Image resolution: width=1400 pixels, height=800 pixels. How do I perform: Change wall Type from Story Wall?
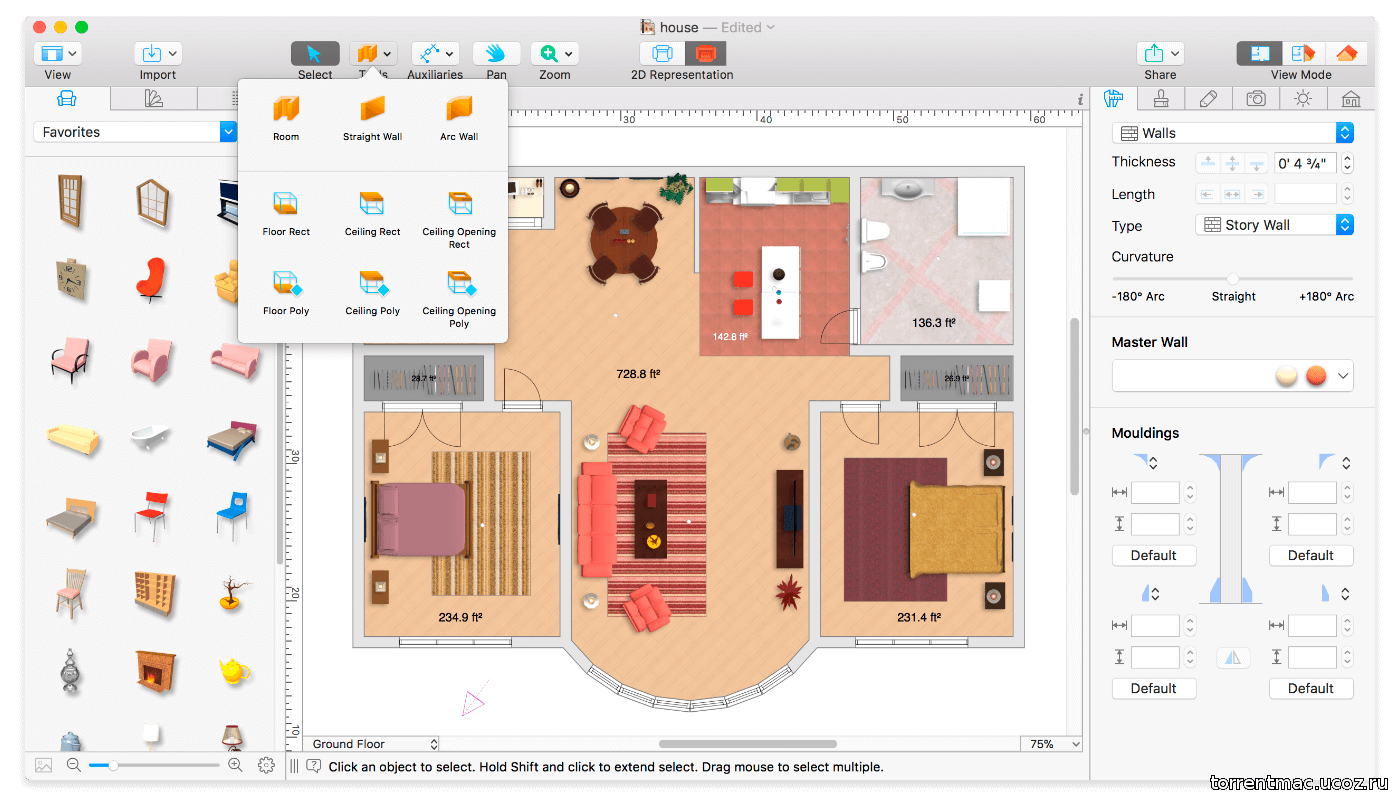click(x=1275, y=225)
